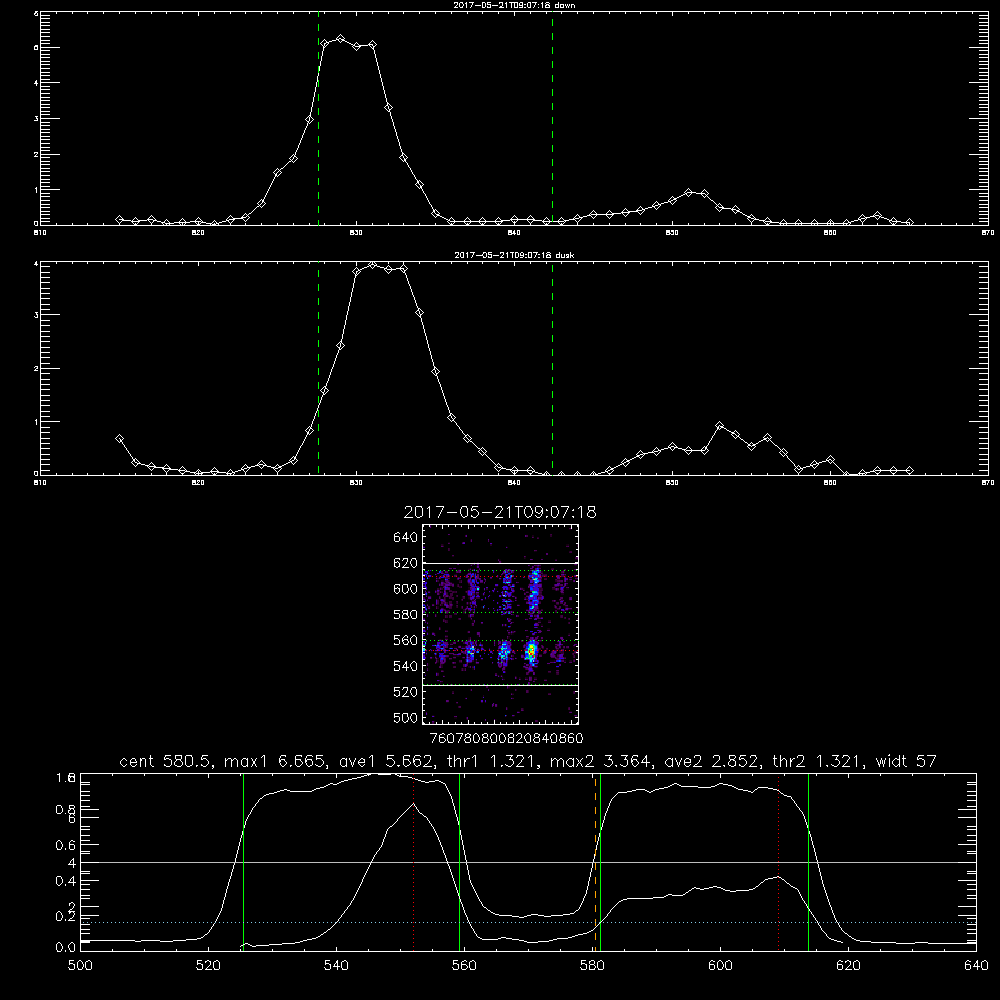This screenshot has height=1000, width=1000.
Task: Click the left green dashed line in dusk plot
Action: 318,368
